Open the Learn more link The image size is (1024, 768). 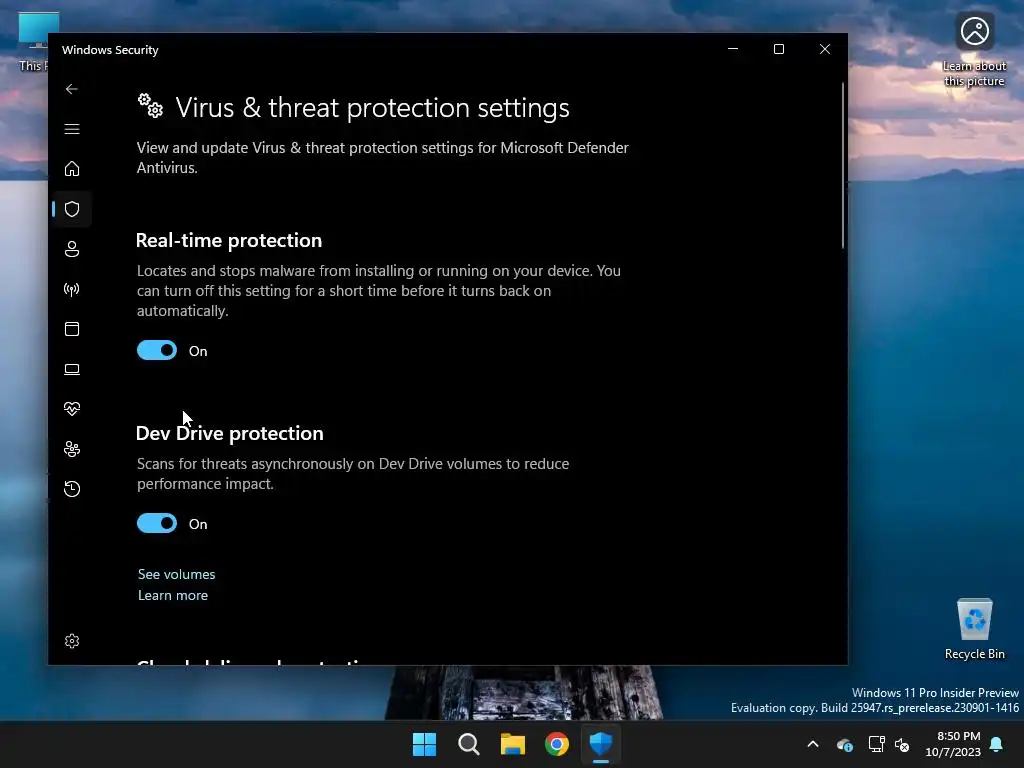173,596
